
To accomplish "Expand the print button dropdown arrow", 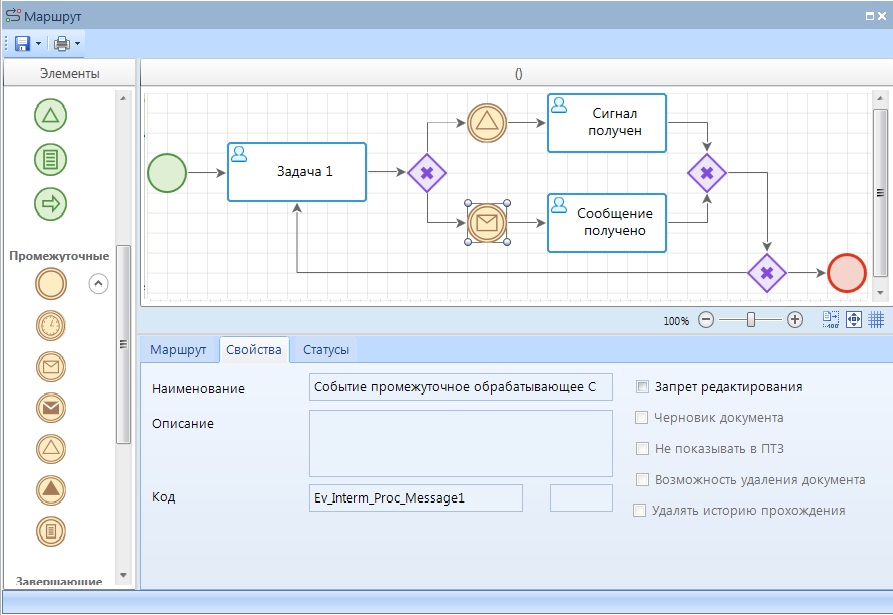I will coord(77,44).
